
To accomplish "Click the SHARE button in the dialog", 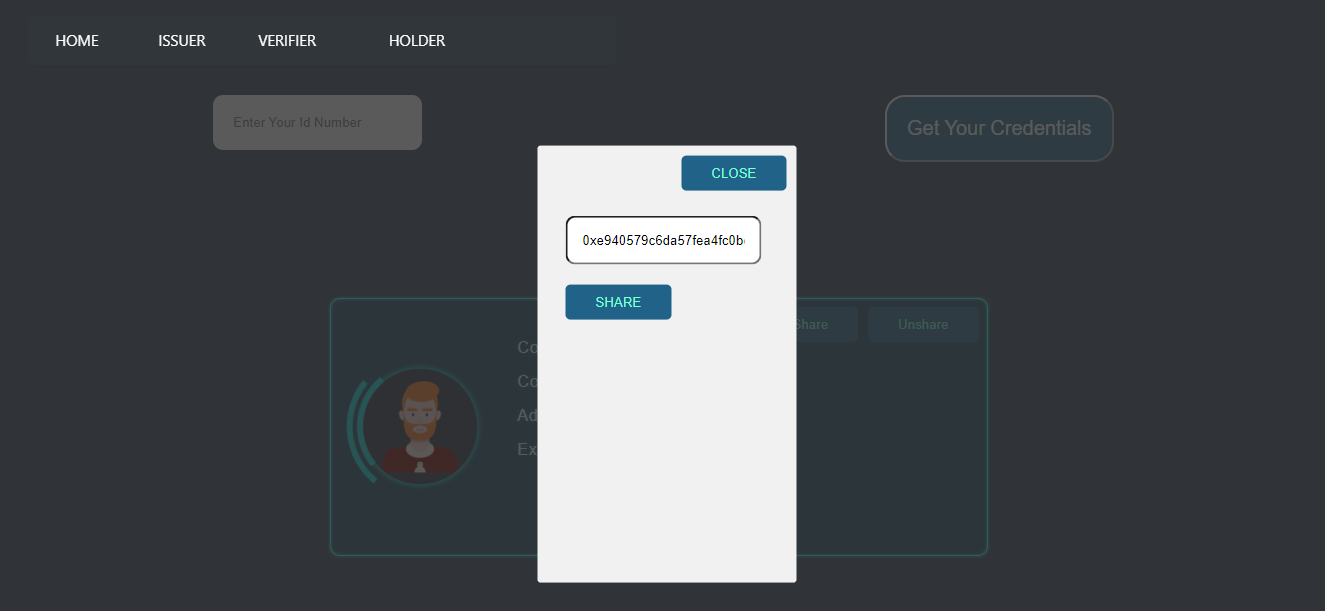I will 618,302.
